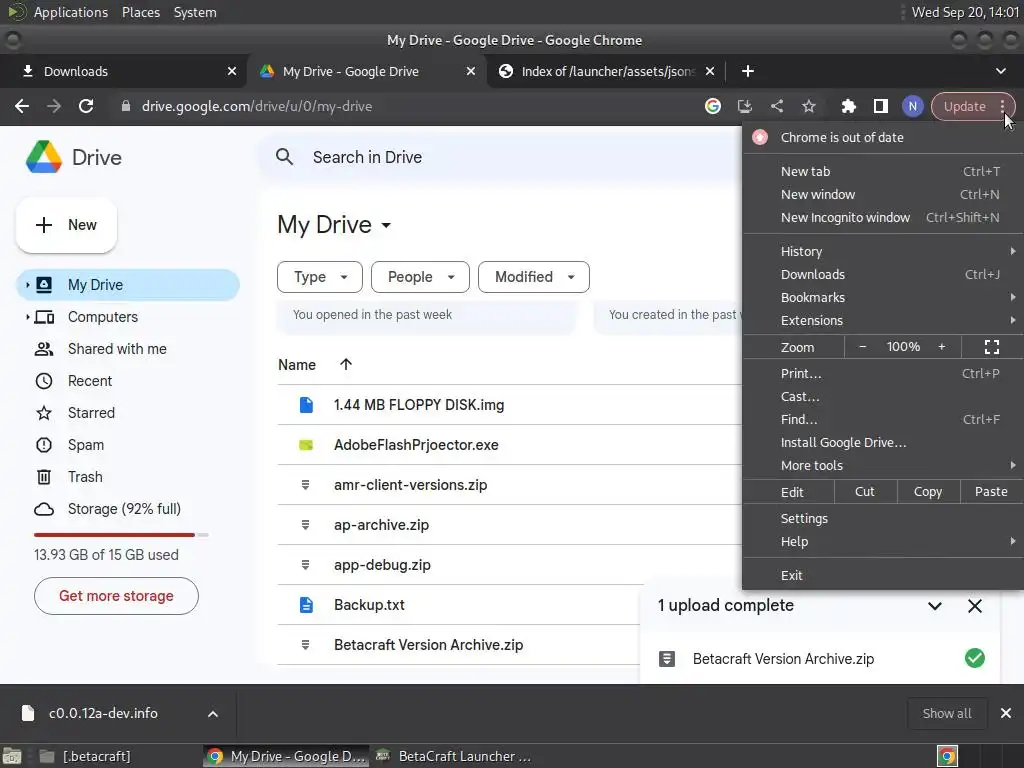Click the New button in Drive
The image size is (1024, 768).
coord(66,225)
